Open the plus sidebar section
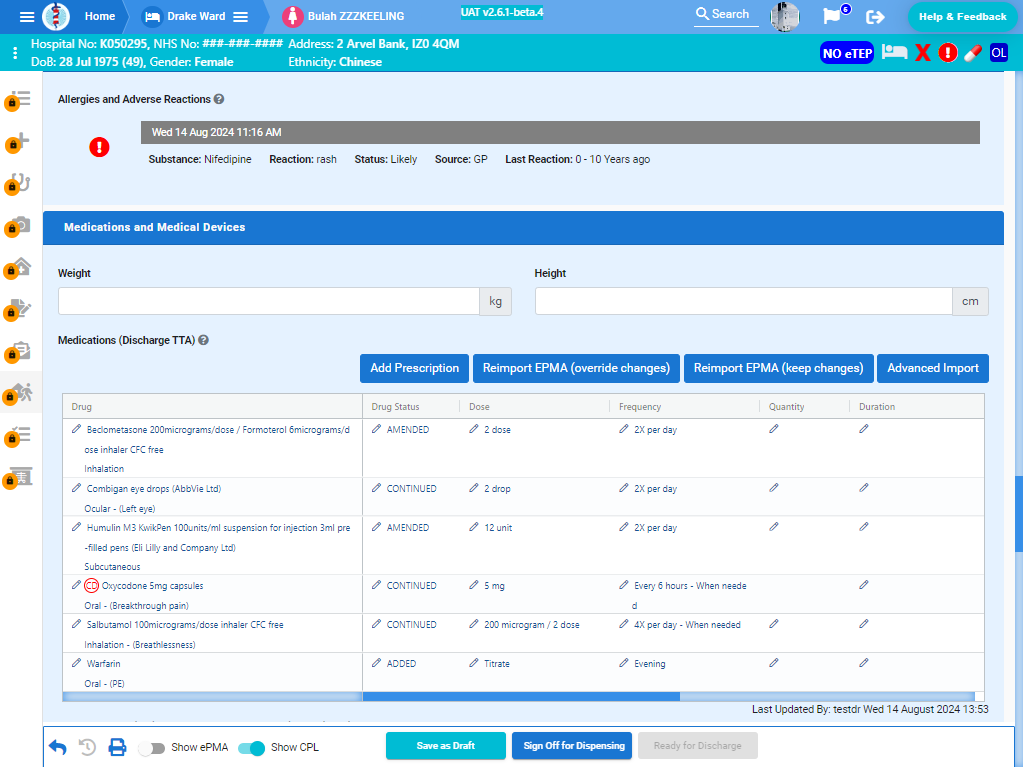 (x=18, y=142)
